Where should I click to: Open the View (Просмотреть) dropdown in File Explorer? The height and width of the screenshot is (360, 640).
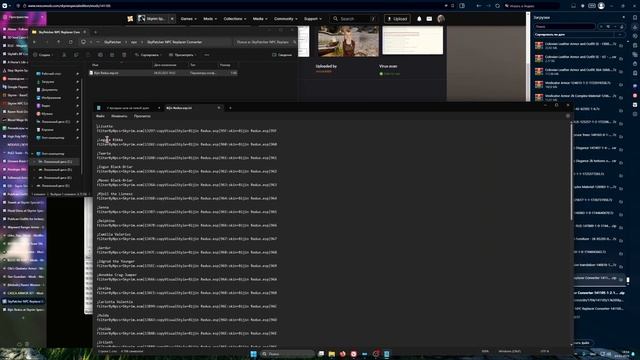182,55
